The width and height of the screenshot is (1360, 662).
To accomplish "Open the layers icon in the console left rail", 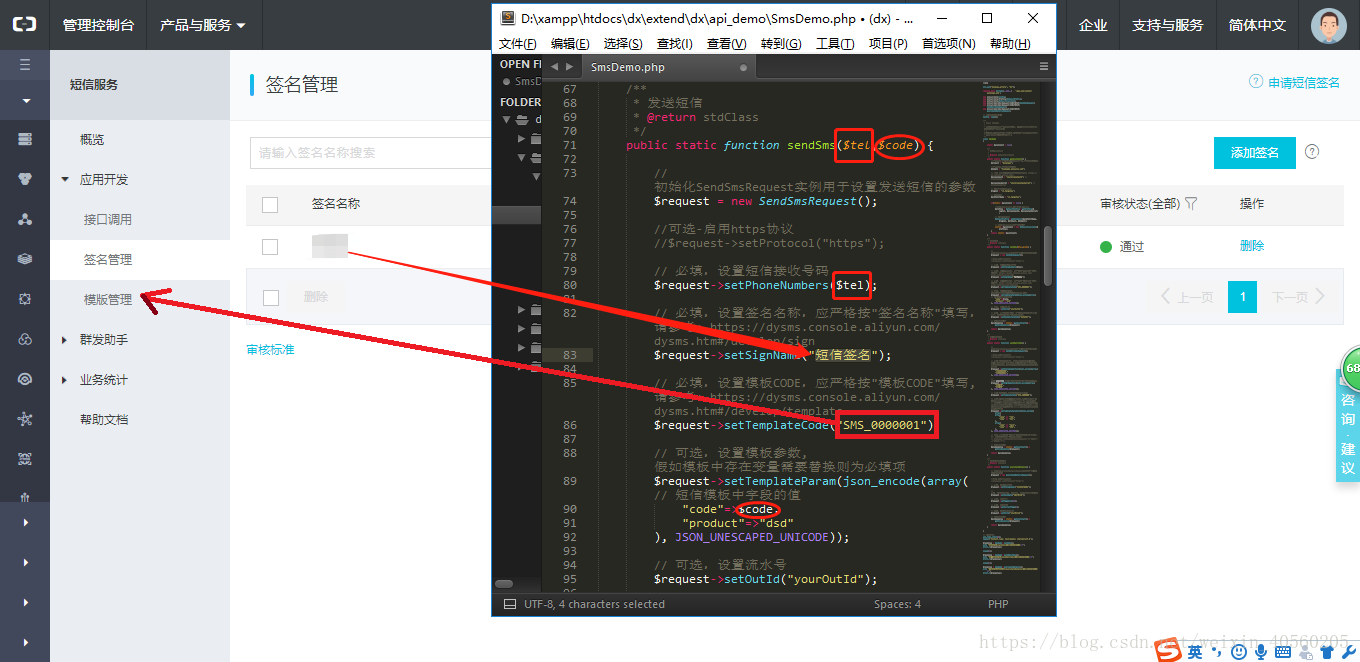I will [25, 259].
